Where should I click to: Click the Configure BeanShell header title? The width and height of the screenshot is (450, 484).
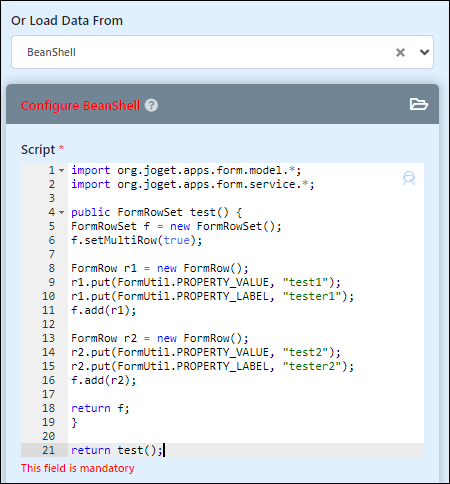click(80, 105)
